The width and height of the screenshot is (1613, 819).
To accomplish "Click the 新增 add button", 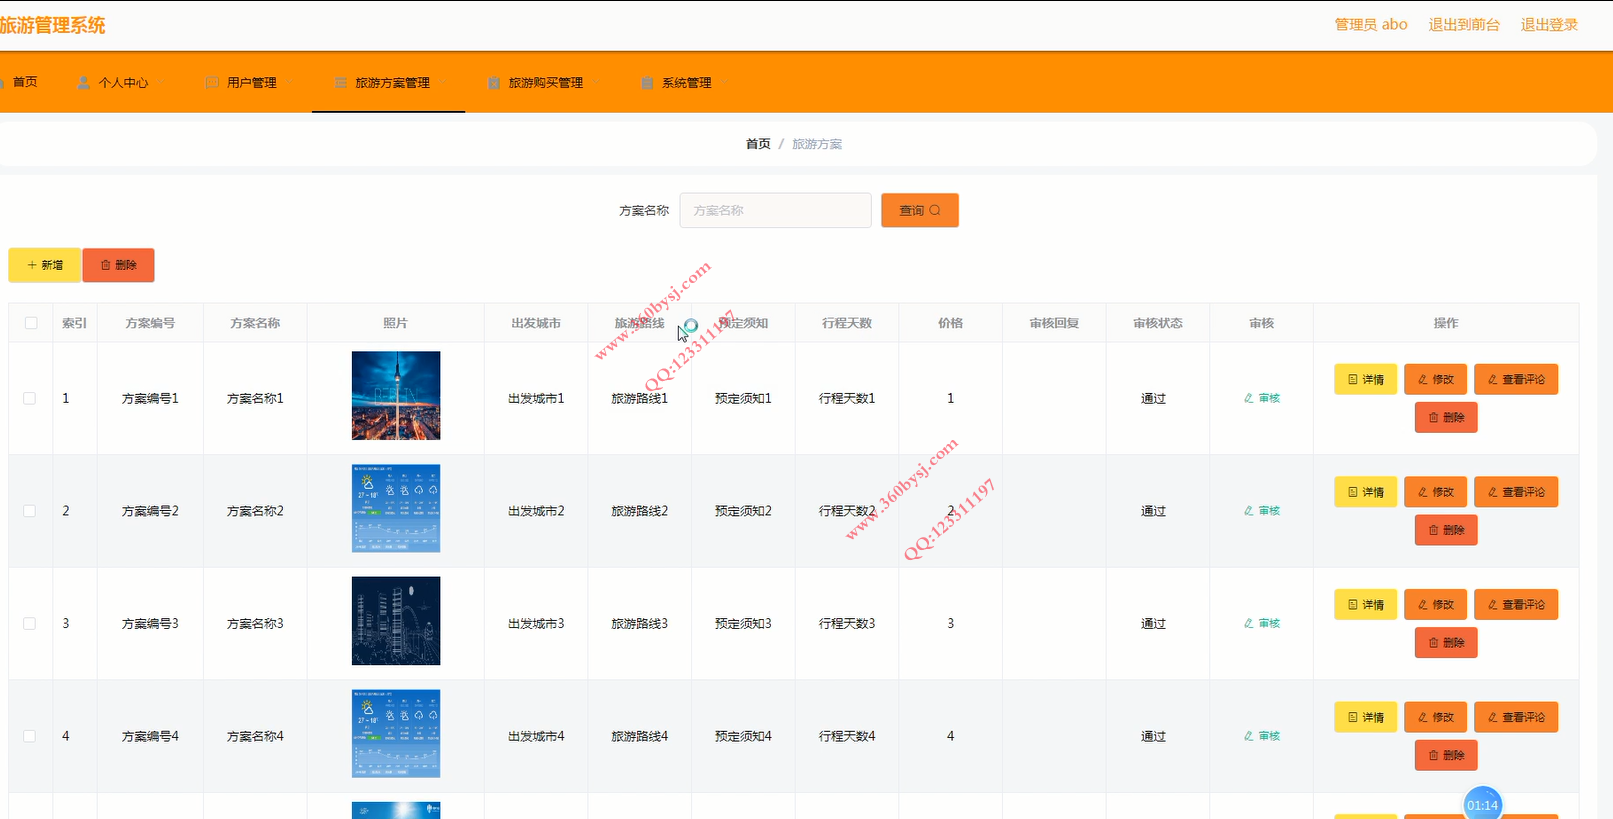I will click(x=45, y=265).
